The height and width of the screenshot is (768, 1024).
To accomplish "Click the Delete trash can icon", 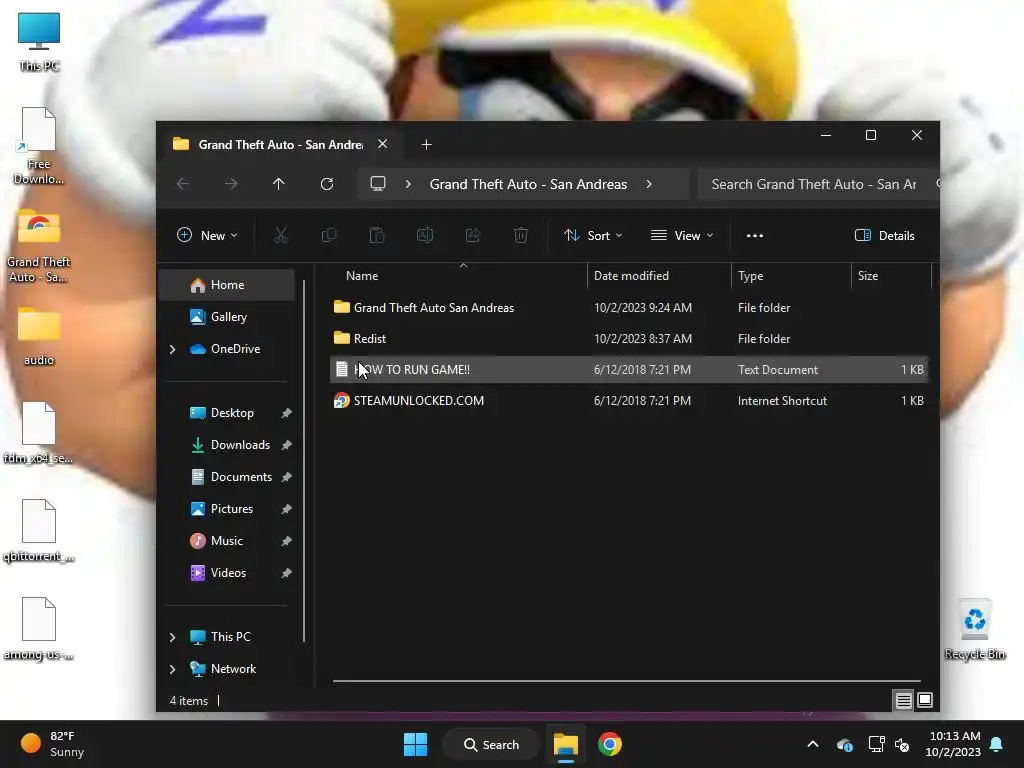I will click(x=520, y=235).
